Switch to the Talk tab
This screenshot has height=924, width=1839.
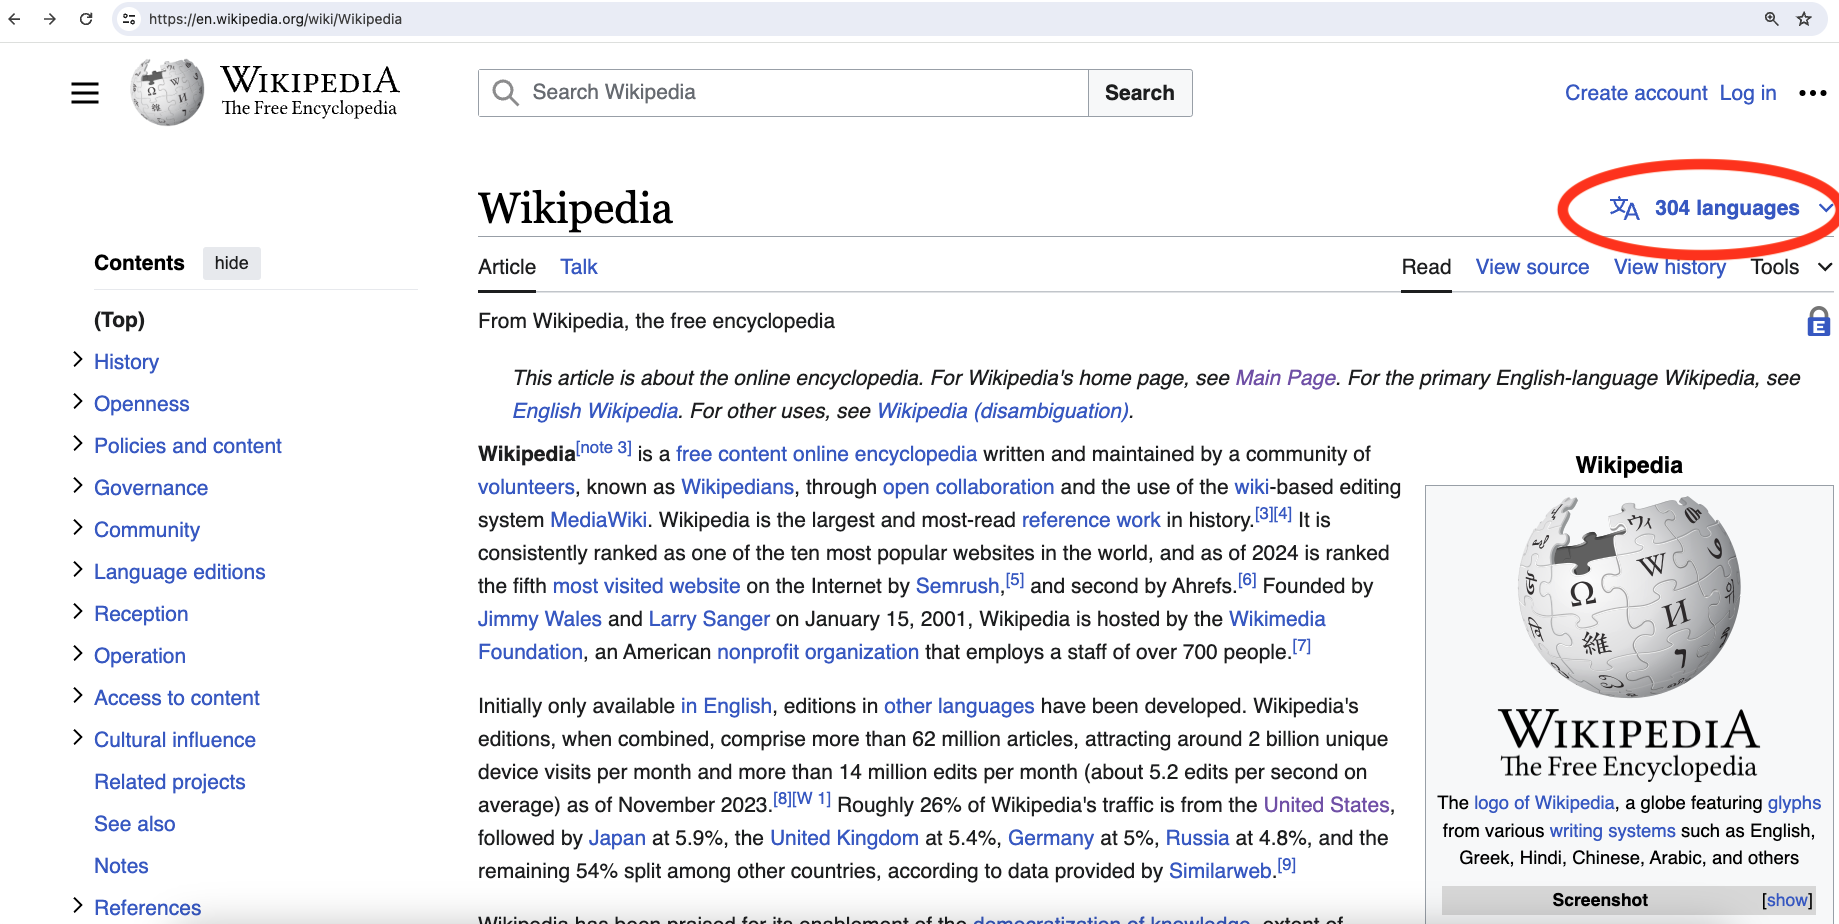point(579,267)
